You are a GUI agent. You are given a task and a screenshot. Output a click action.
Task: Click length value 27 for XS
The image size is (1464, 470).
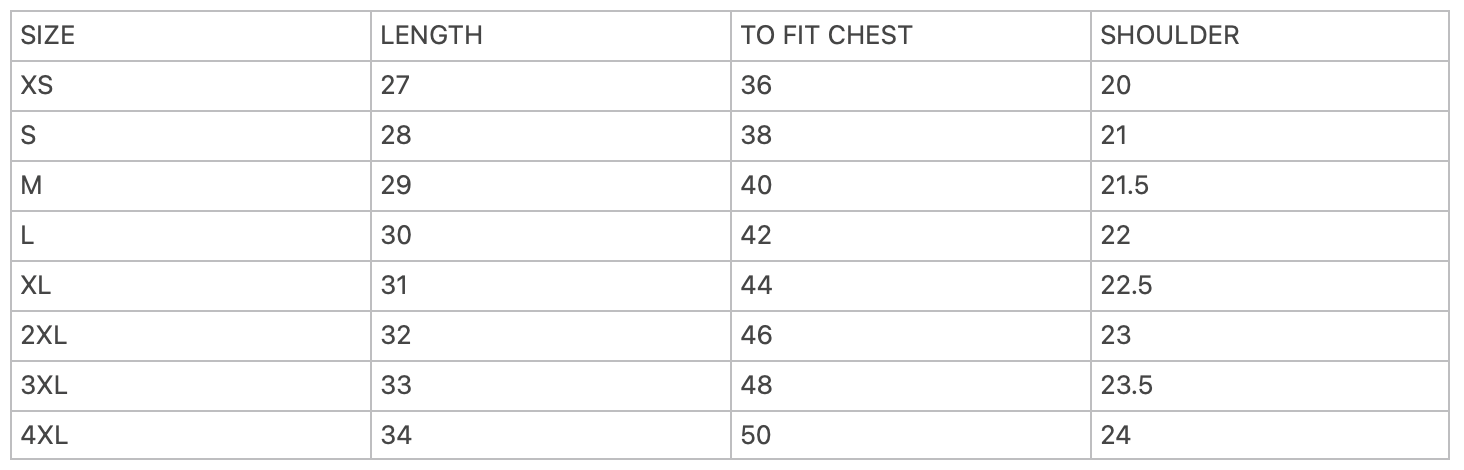396,85
